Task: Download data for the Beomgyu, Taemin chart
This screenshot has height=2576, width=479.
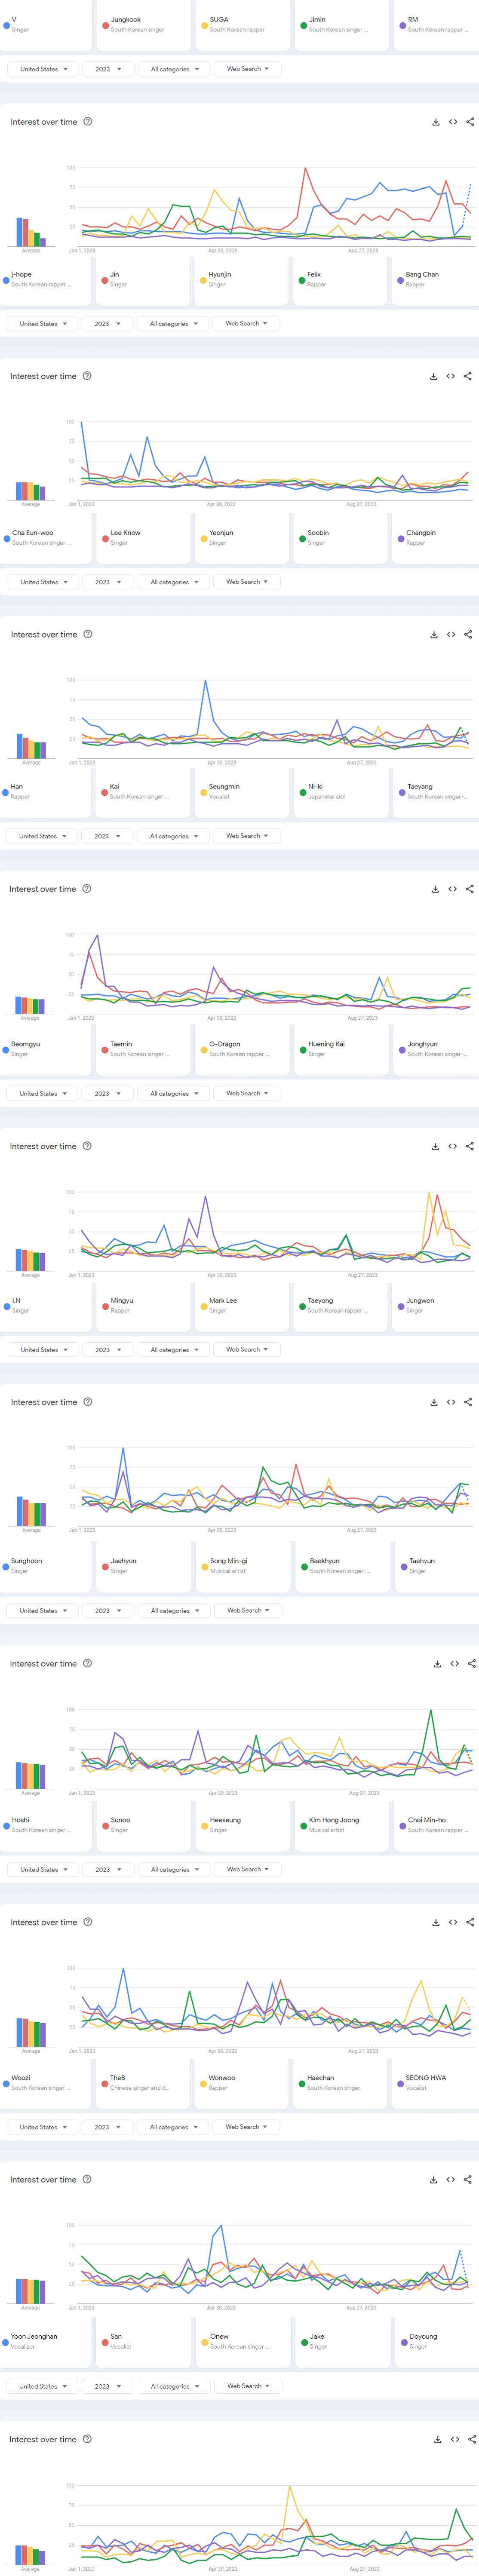Action: point(435,1146)
